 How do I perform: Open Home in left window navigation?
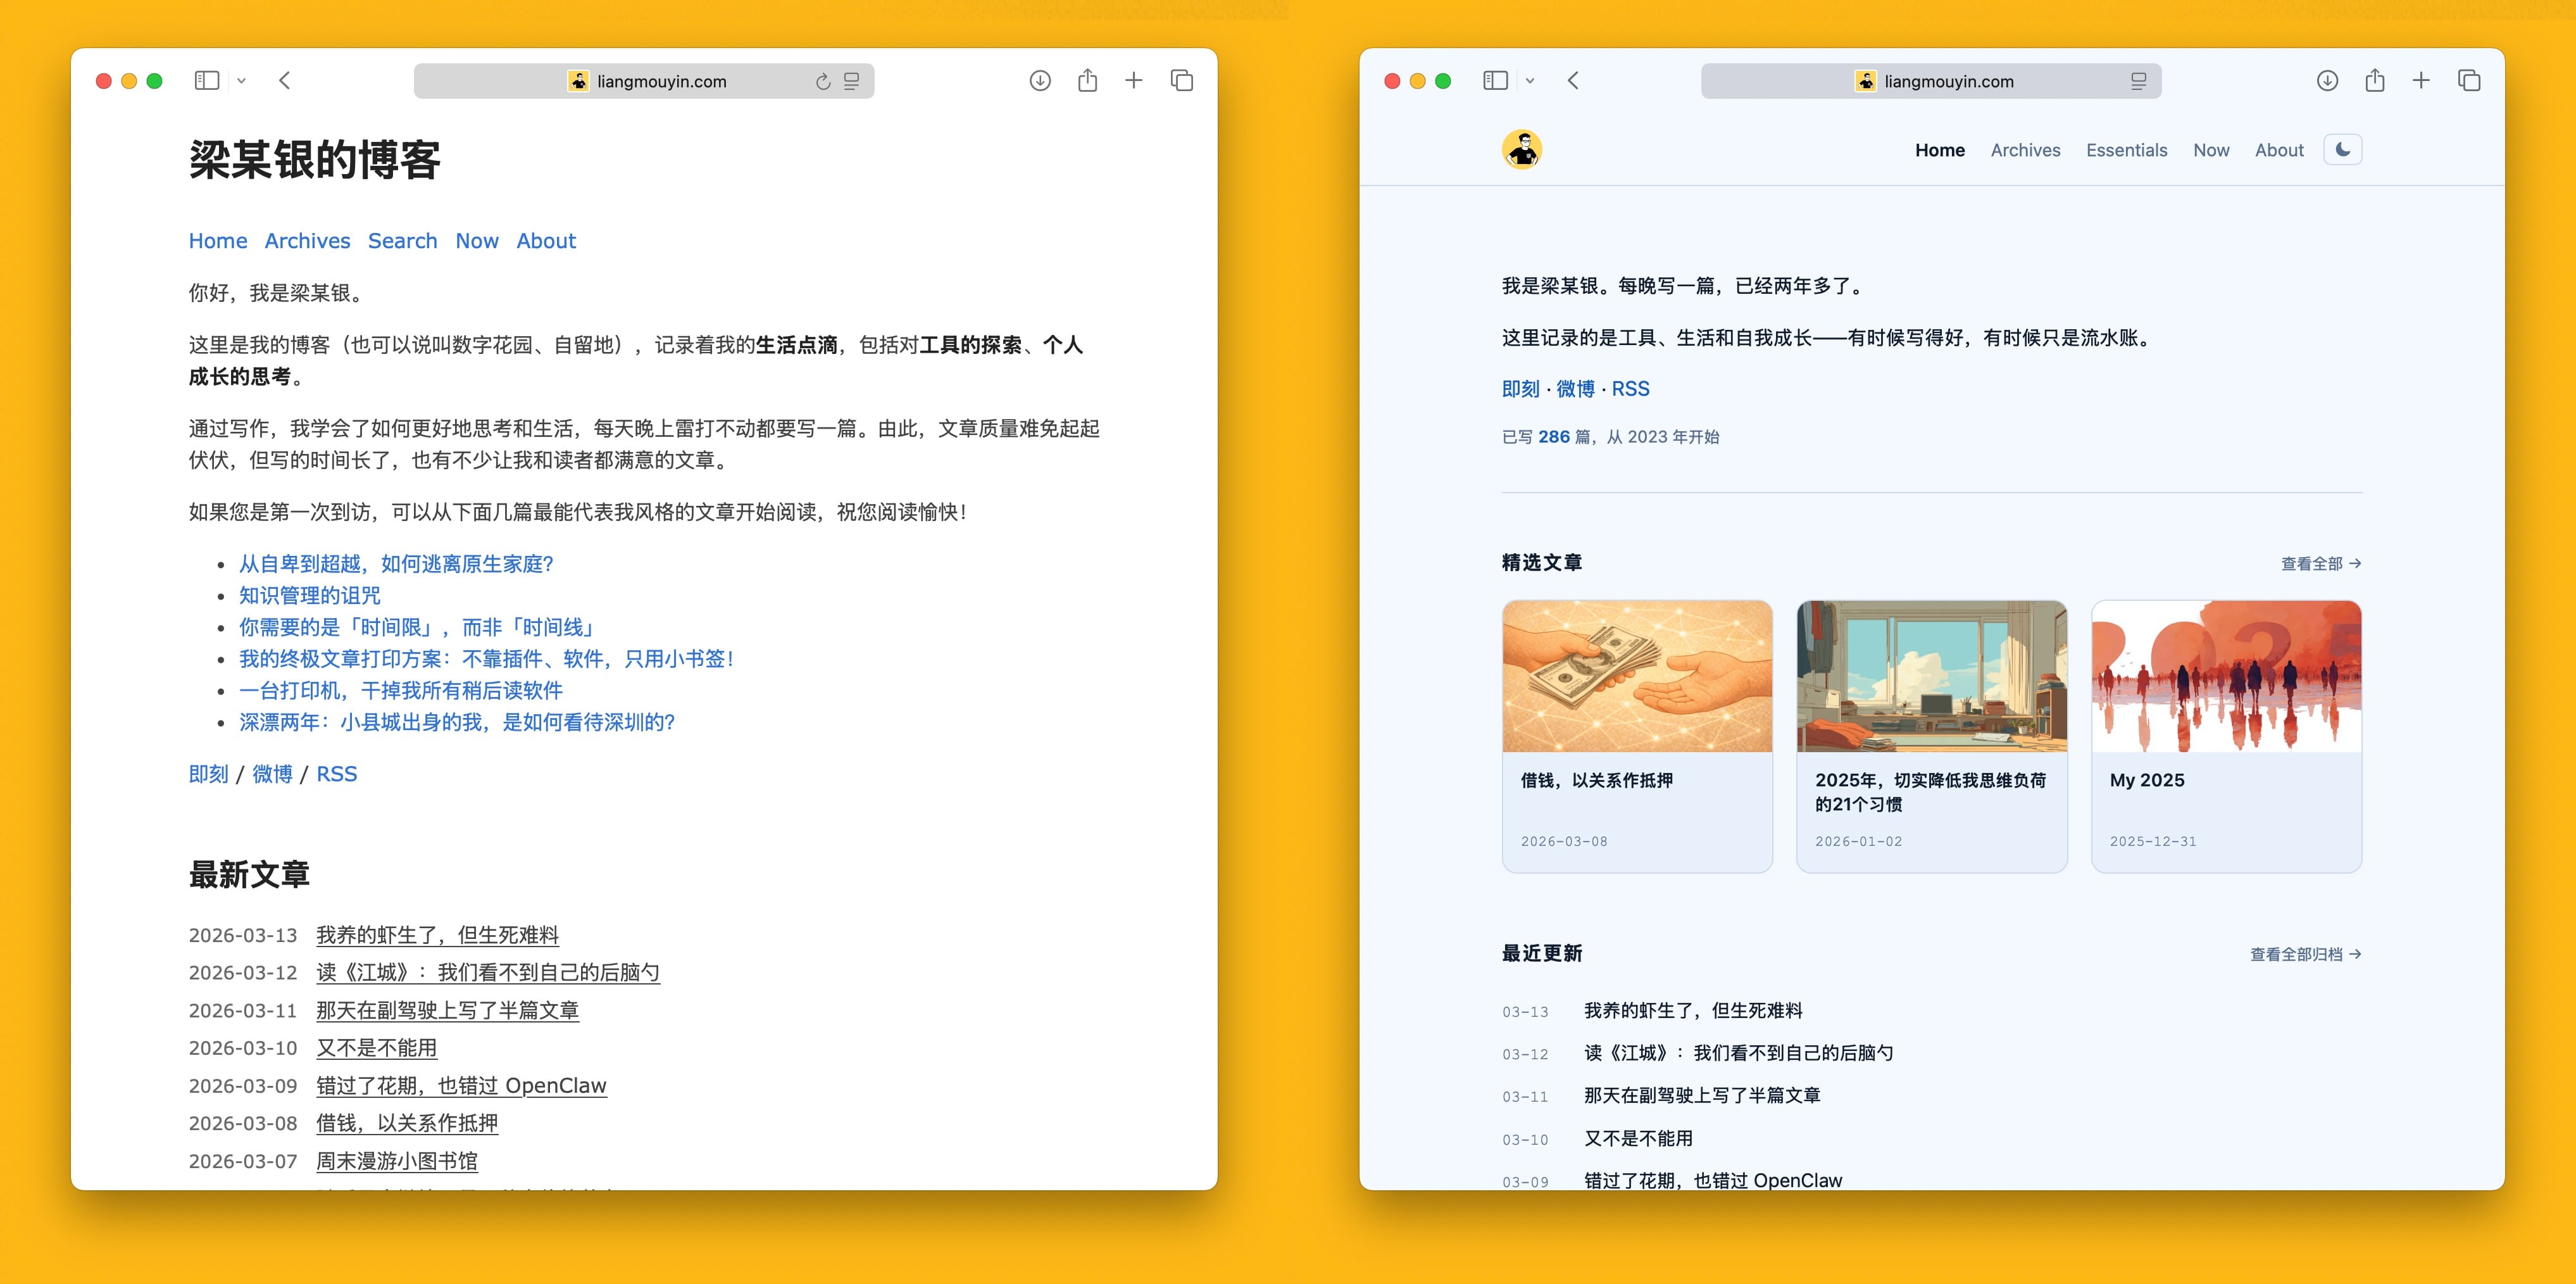218,241
